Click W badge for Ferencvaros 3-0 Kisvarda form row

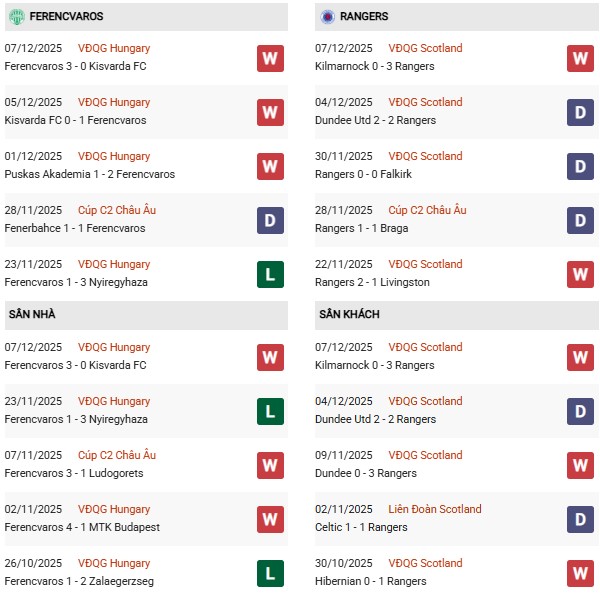pyautogui.click(x=270, y=58)
